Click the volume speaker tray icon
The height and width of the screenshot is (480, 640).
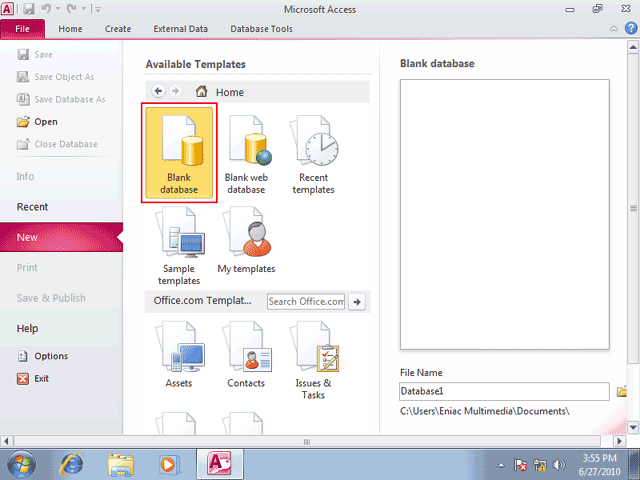pyautogui.click(x=559, y=465)
